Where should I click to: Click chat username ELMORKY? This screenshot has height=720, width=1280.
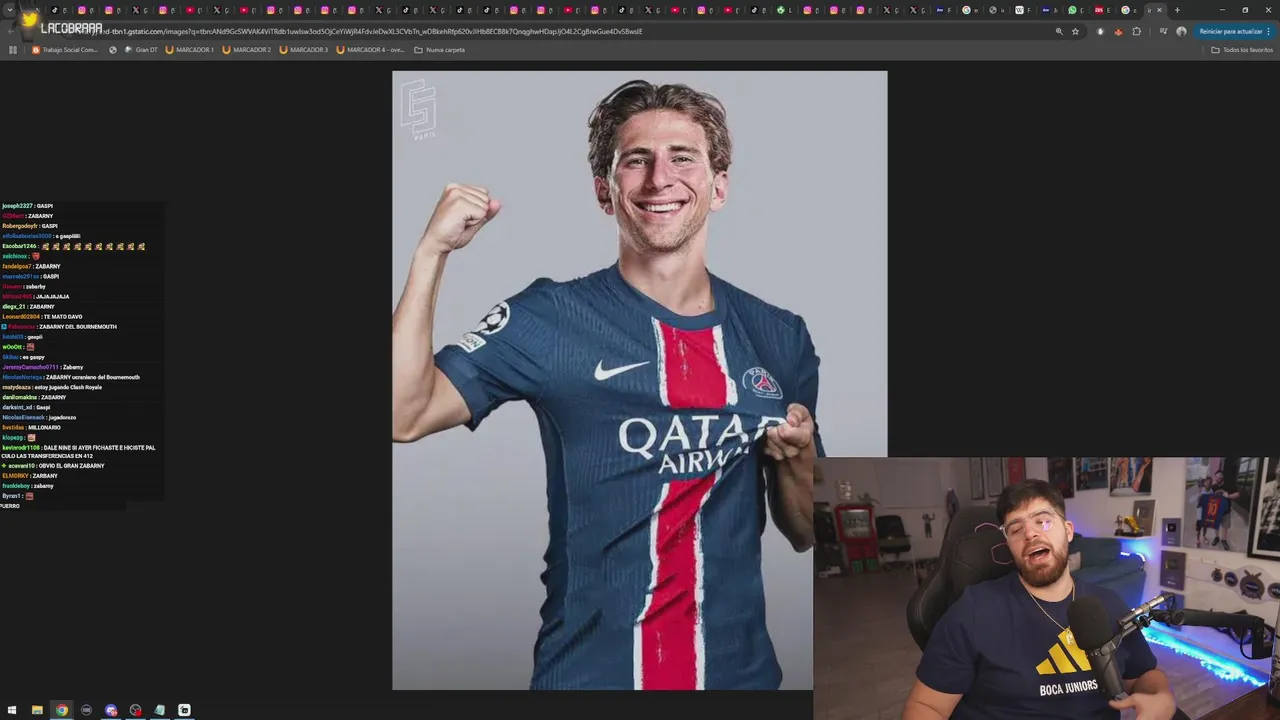(15, 476)
